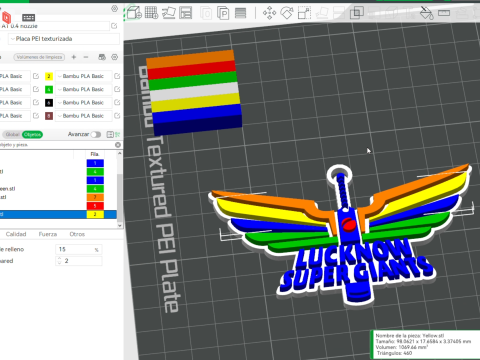Image resolution: width=480 pixels, height=360 pixels.
Task: Click the green filament 4 slot swatch
Action: [49, 89]
